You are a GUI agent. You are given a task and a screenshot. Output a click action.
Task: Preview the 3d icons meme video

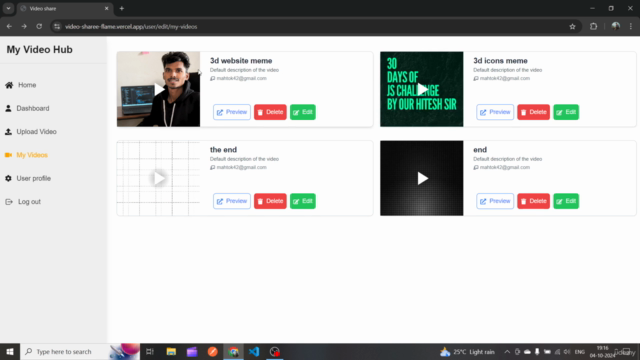point(495,112)
